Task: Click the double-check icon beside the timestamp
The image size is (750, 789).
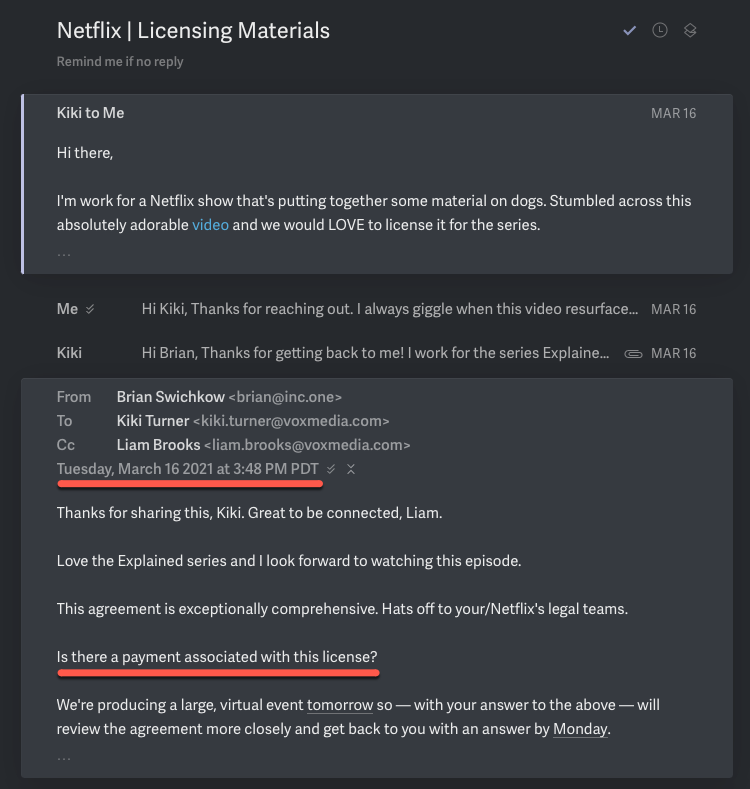Action: (331, 469)
